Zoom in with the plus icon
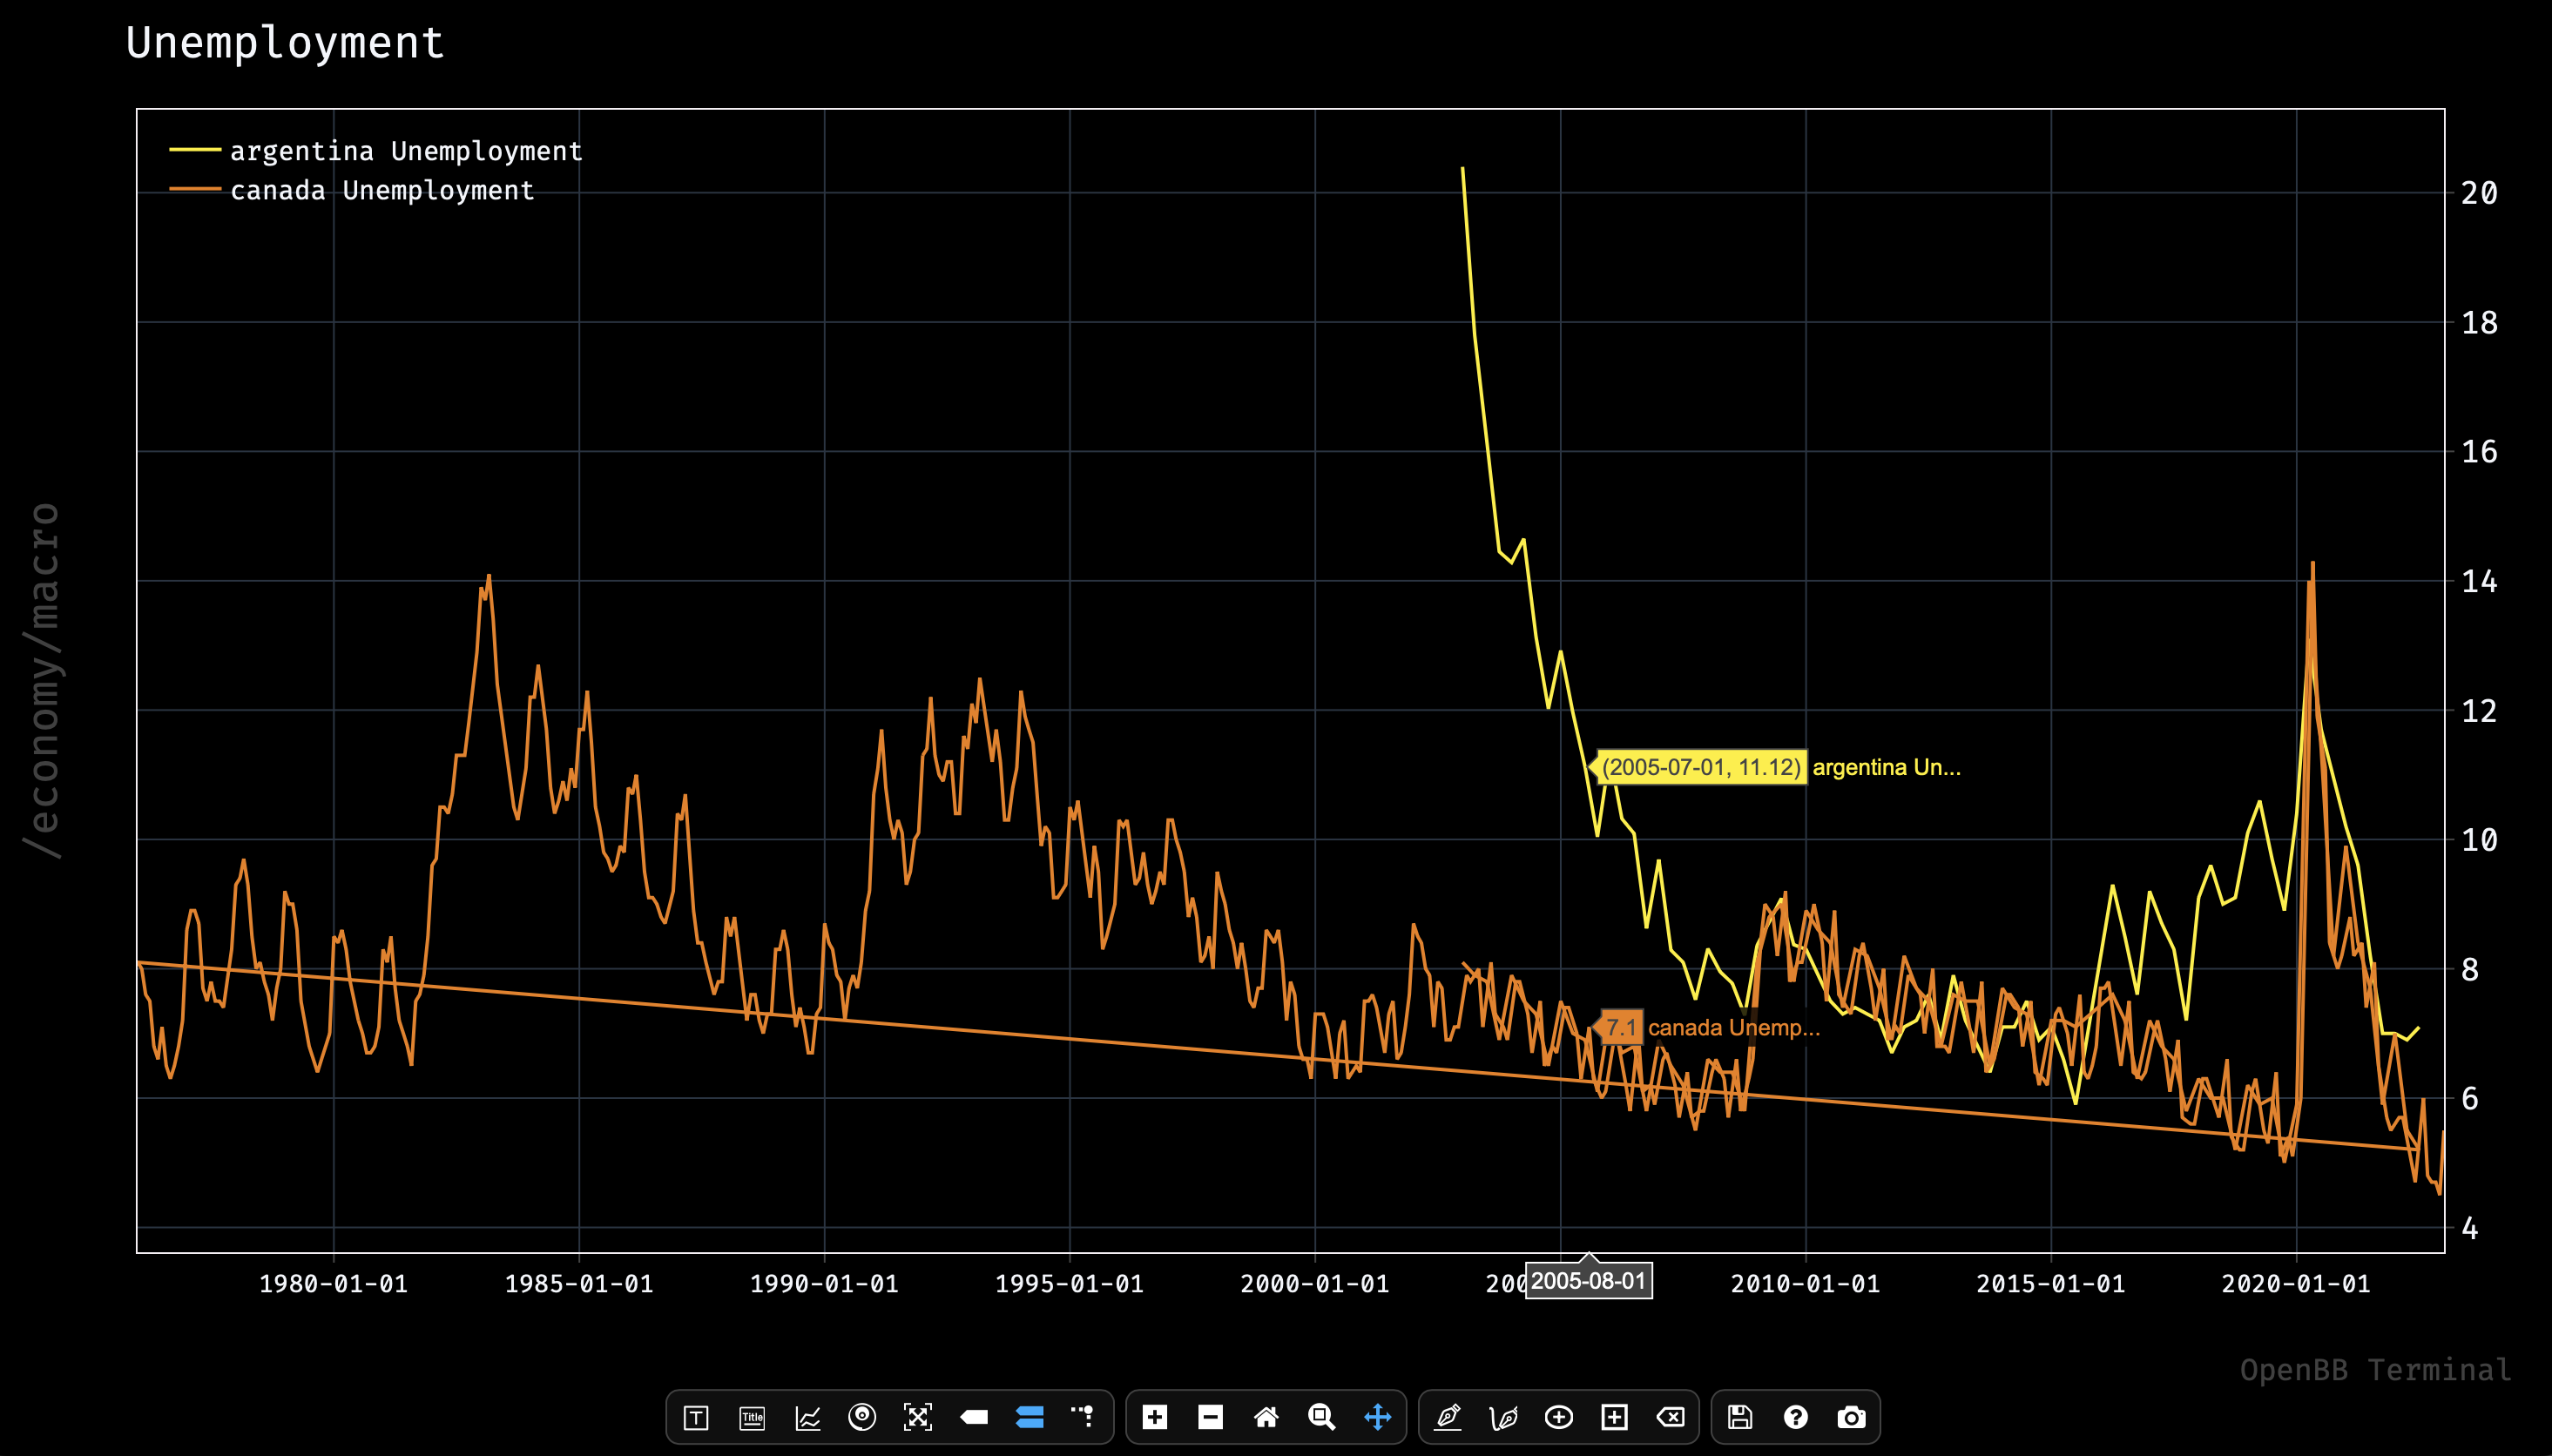2552x1456 pixels. (x=1155, y=1417)
